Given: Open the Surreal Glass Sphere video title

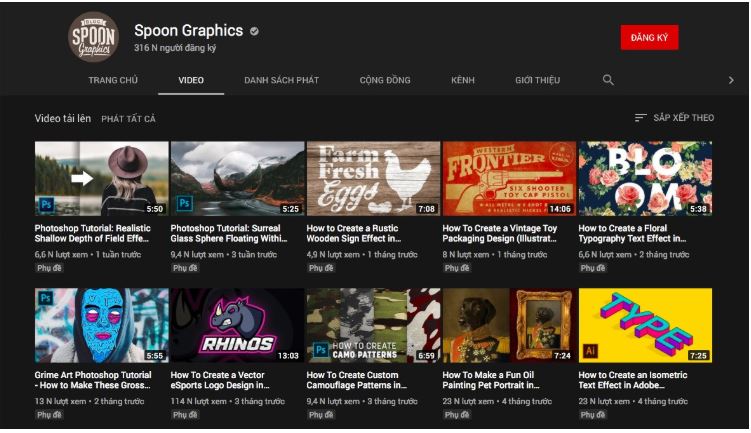Looking at the screenshot, I should (236, 233).
